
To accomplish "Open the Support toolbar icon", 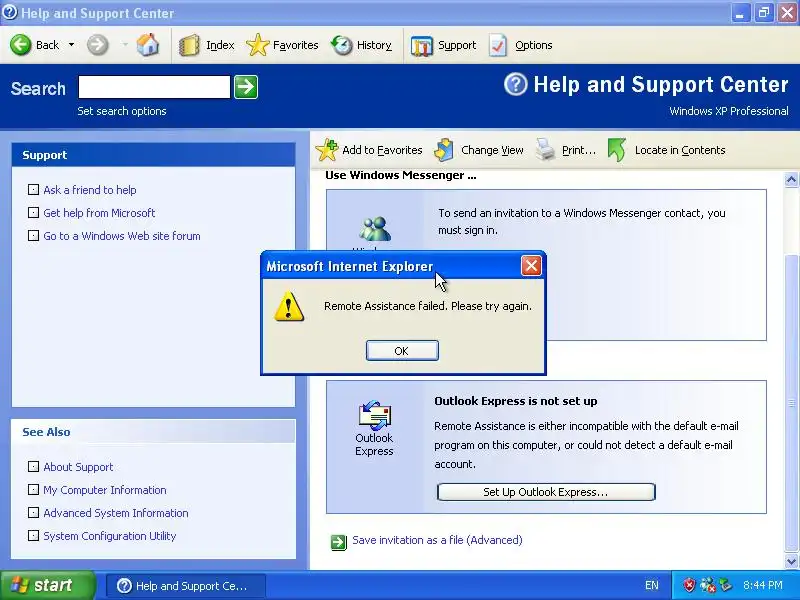I will point(421,46).
